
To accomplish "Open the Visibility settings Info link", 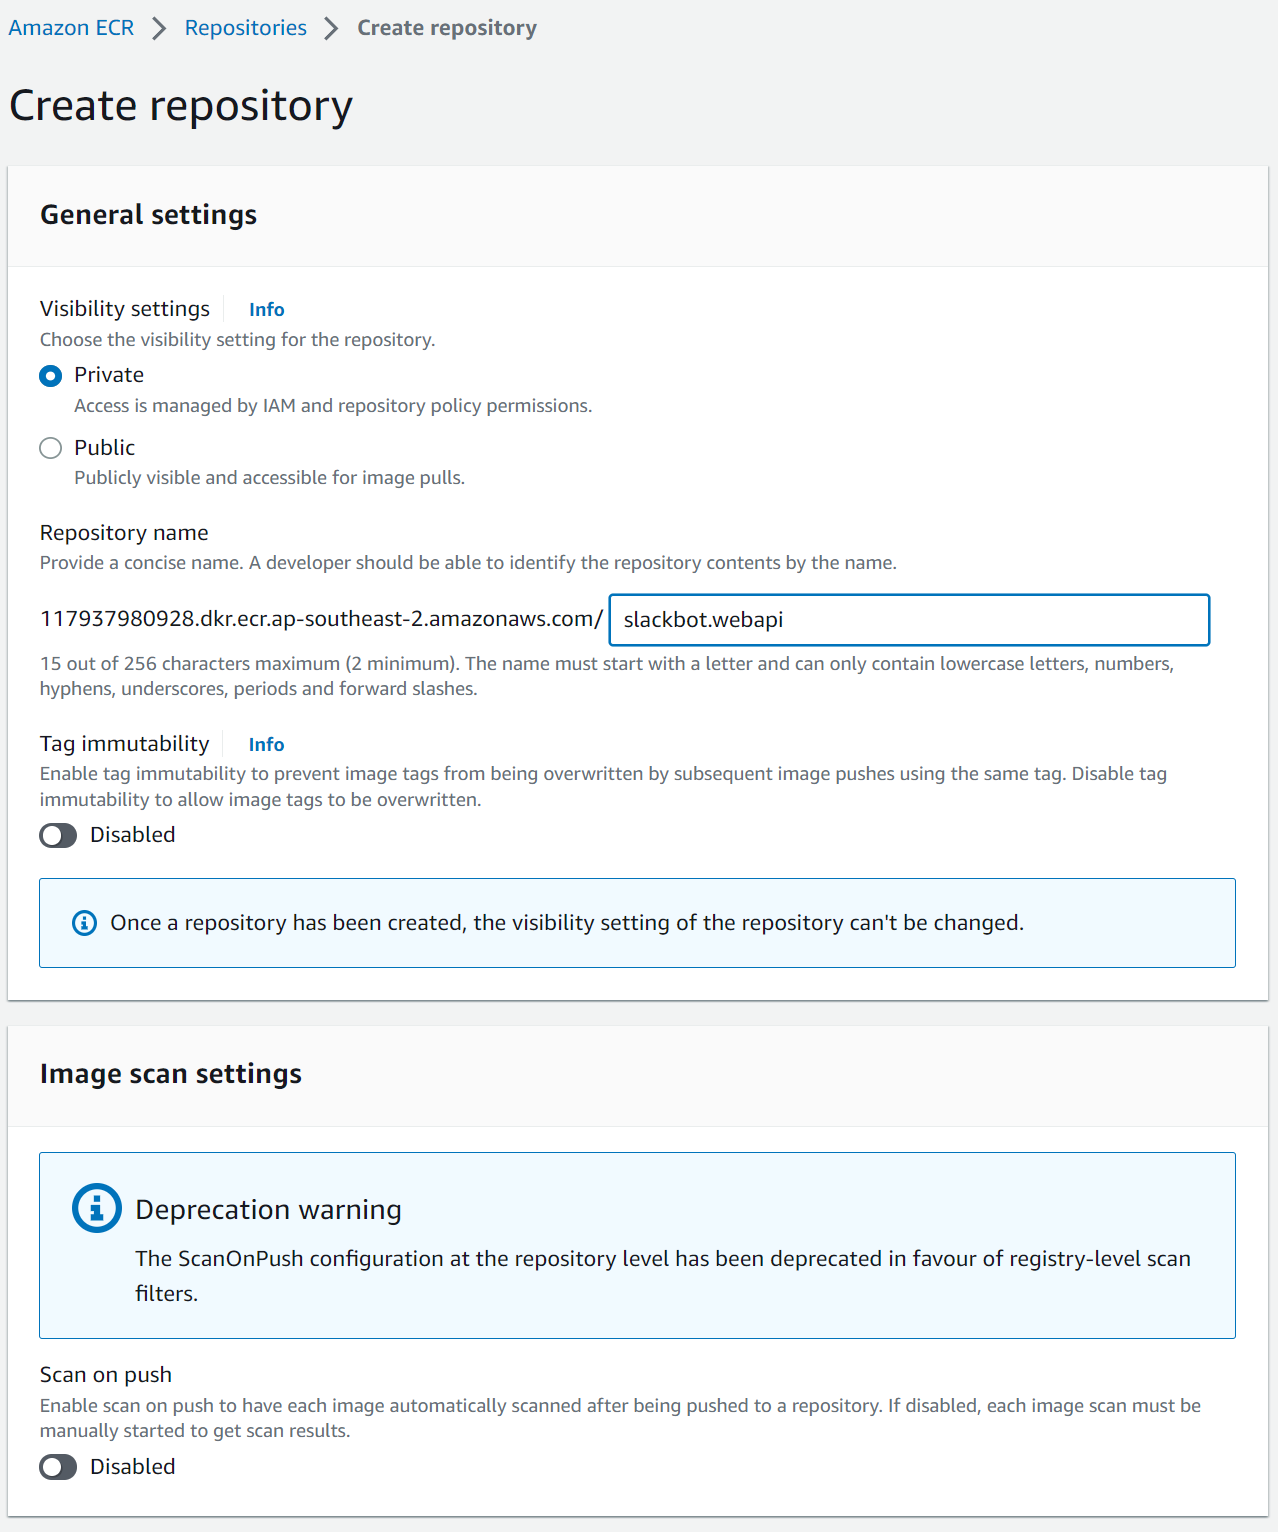I will tap(266, 309).
